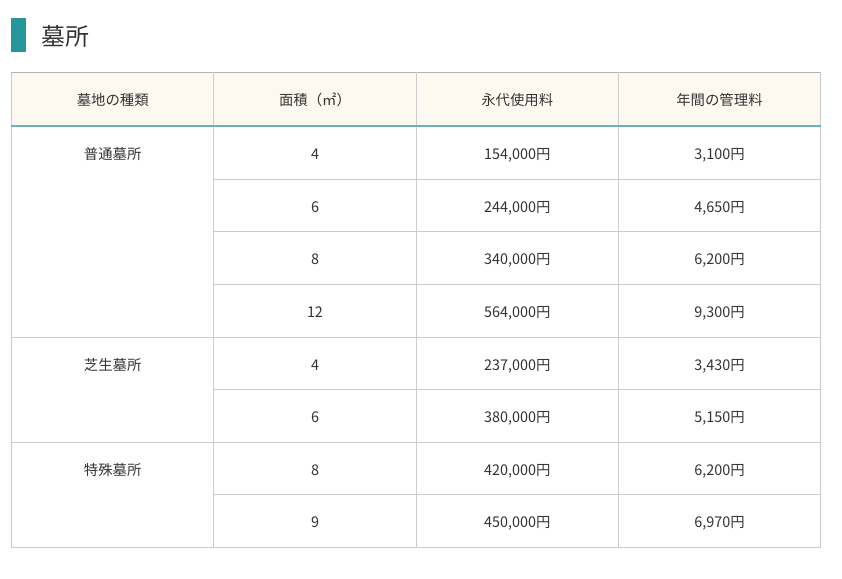Click the 420,000円 price cell
Viewport: 842px width, 579px height.
point(517,469)
